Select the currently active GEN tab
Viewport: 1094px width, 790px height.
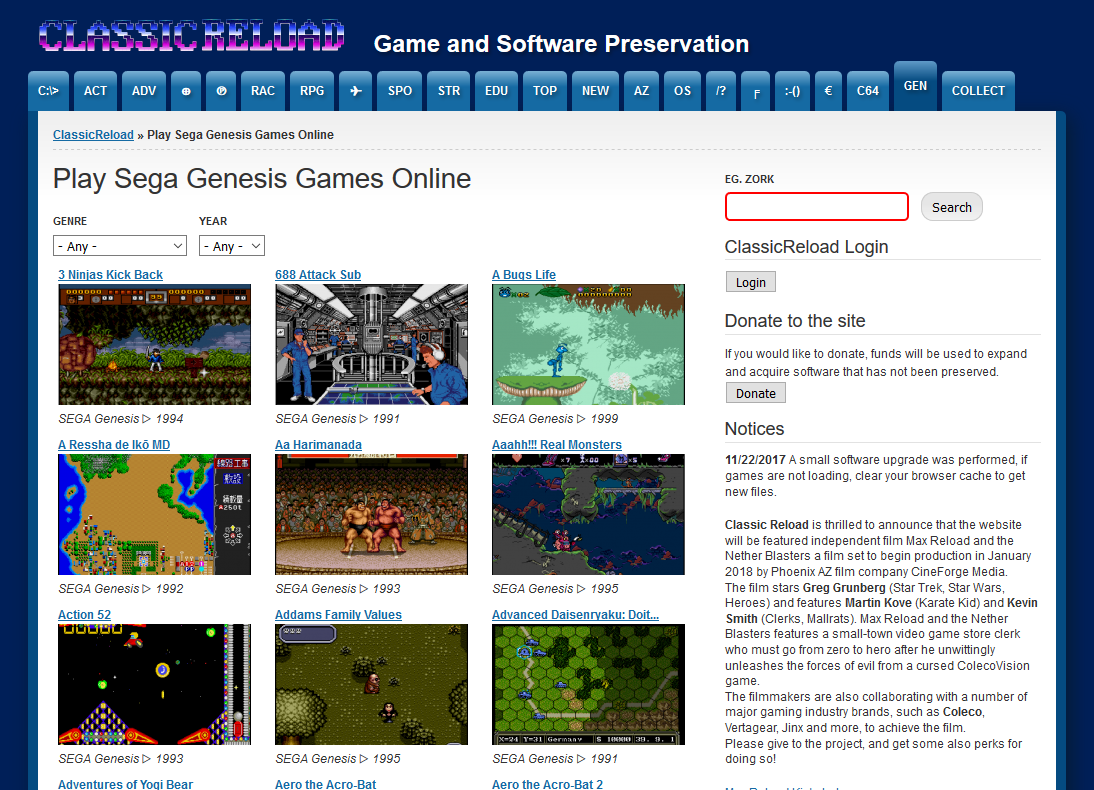click(914, 86)
